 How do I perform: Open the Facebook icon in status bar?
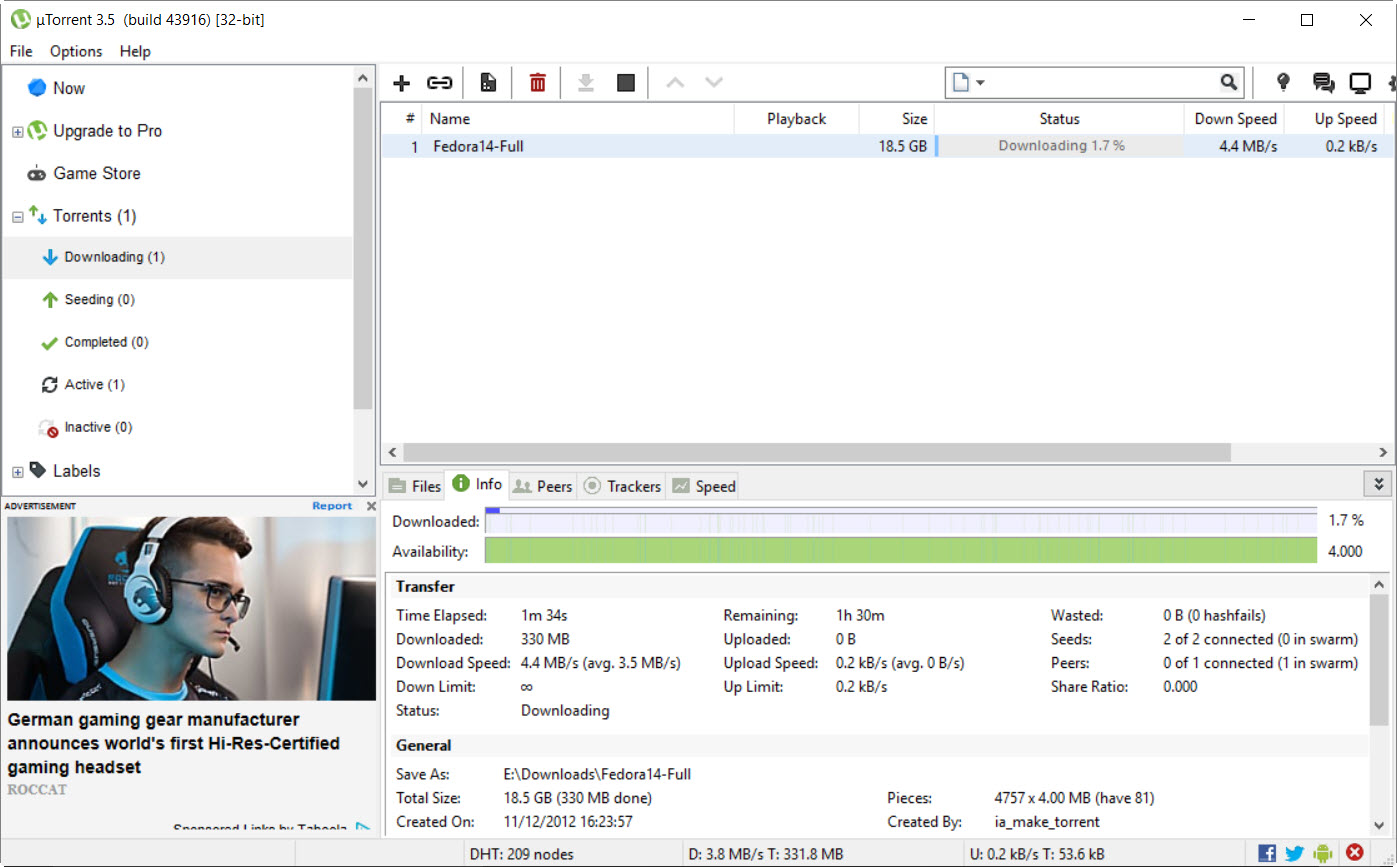click(x=1267, y=853)
